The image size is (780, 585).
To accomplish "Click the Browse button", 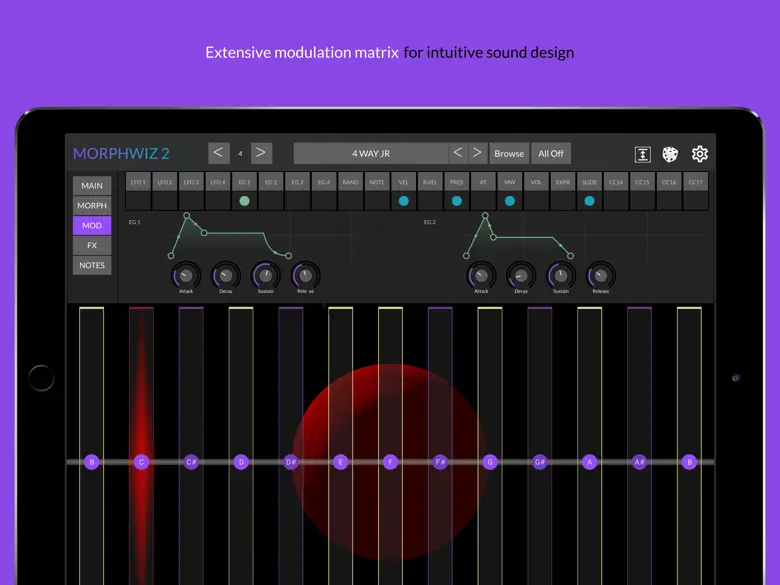I will click(509, 153).
